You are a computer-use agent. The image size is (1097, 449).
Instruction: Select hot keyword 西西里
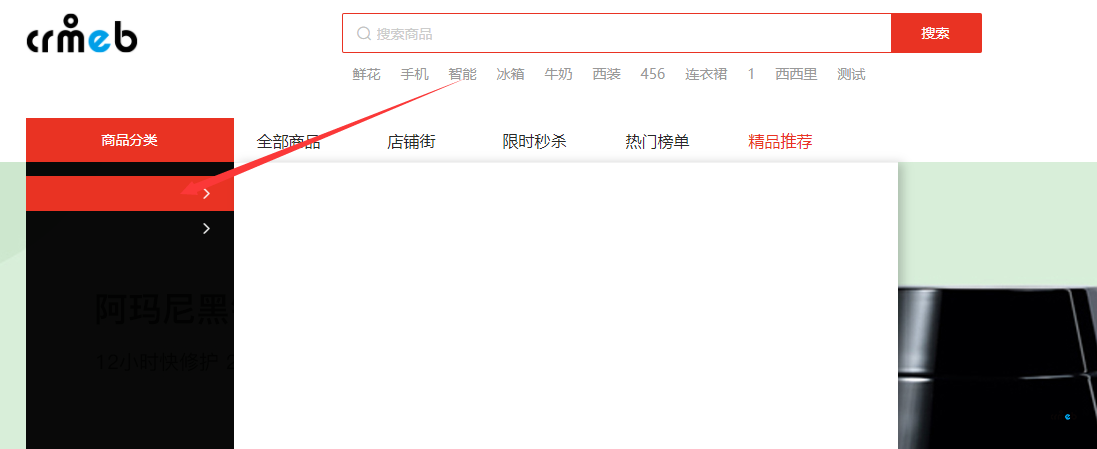coord(796,74)
